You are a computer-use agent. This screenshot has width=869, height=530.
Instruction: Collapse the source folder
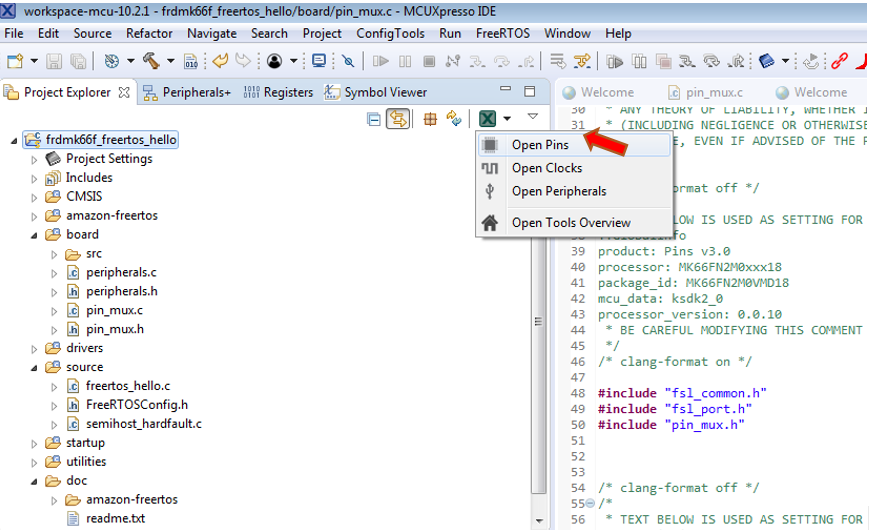(34, 368)
